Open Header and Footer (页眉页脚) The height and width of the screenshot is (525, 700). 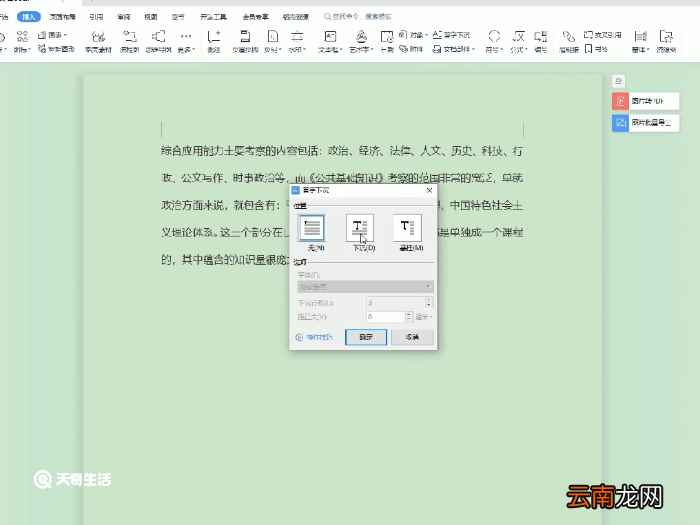tap(245, 41)
